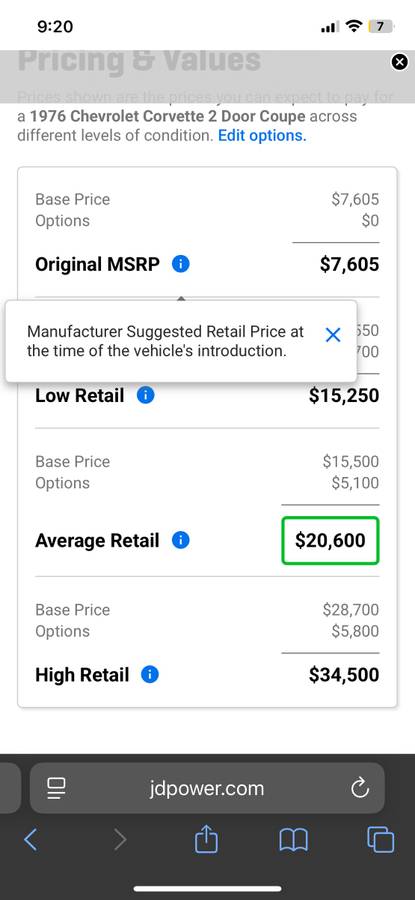Close the Pricing & Values overlay
Screen dimensions: 415x900
coord(400,62)
